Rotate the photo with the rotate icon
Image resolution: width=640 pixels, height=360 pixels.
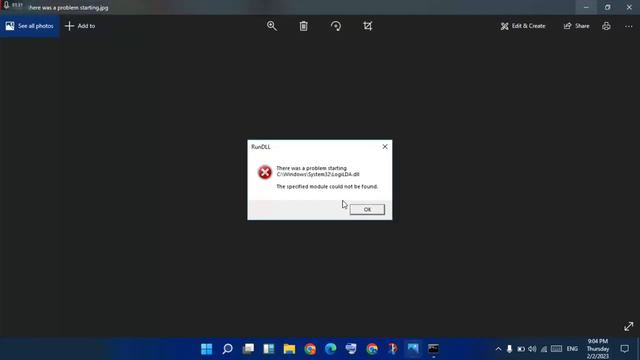336,26
